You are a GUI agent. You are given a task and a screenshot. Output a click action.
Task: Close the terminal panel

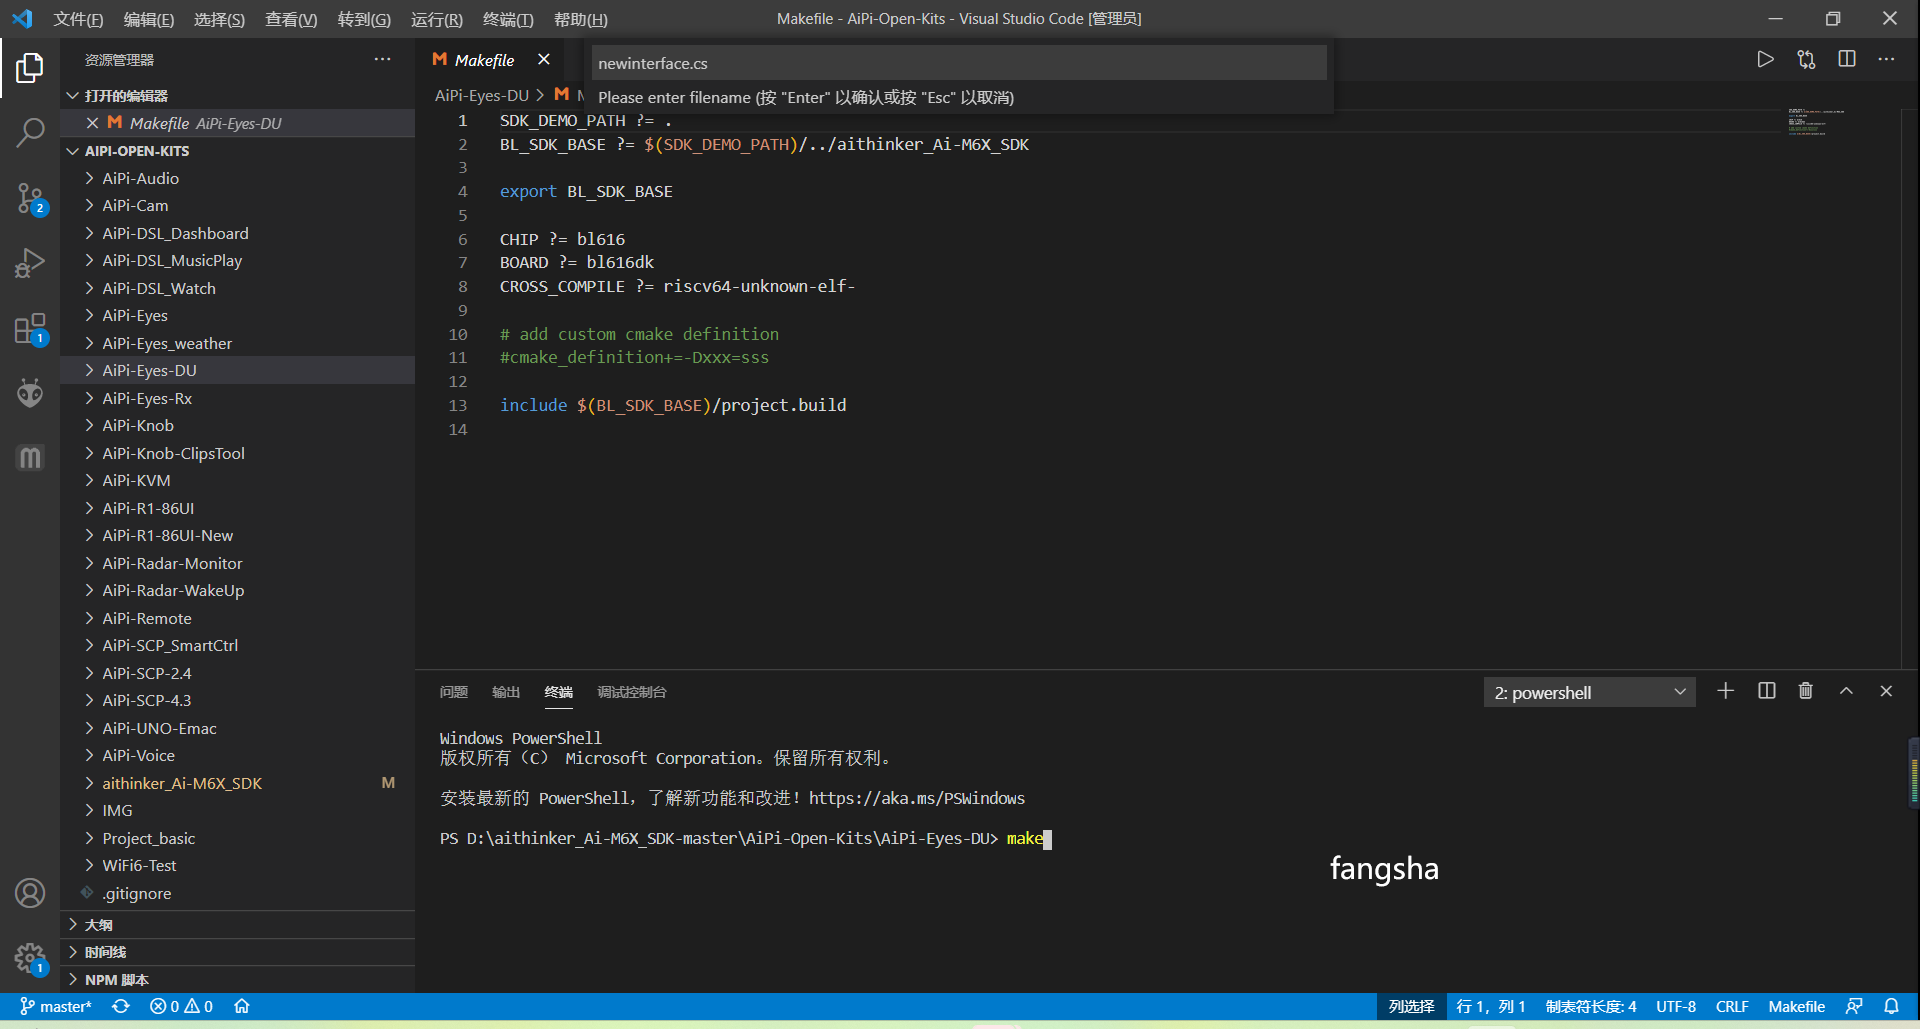1886,691
